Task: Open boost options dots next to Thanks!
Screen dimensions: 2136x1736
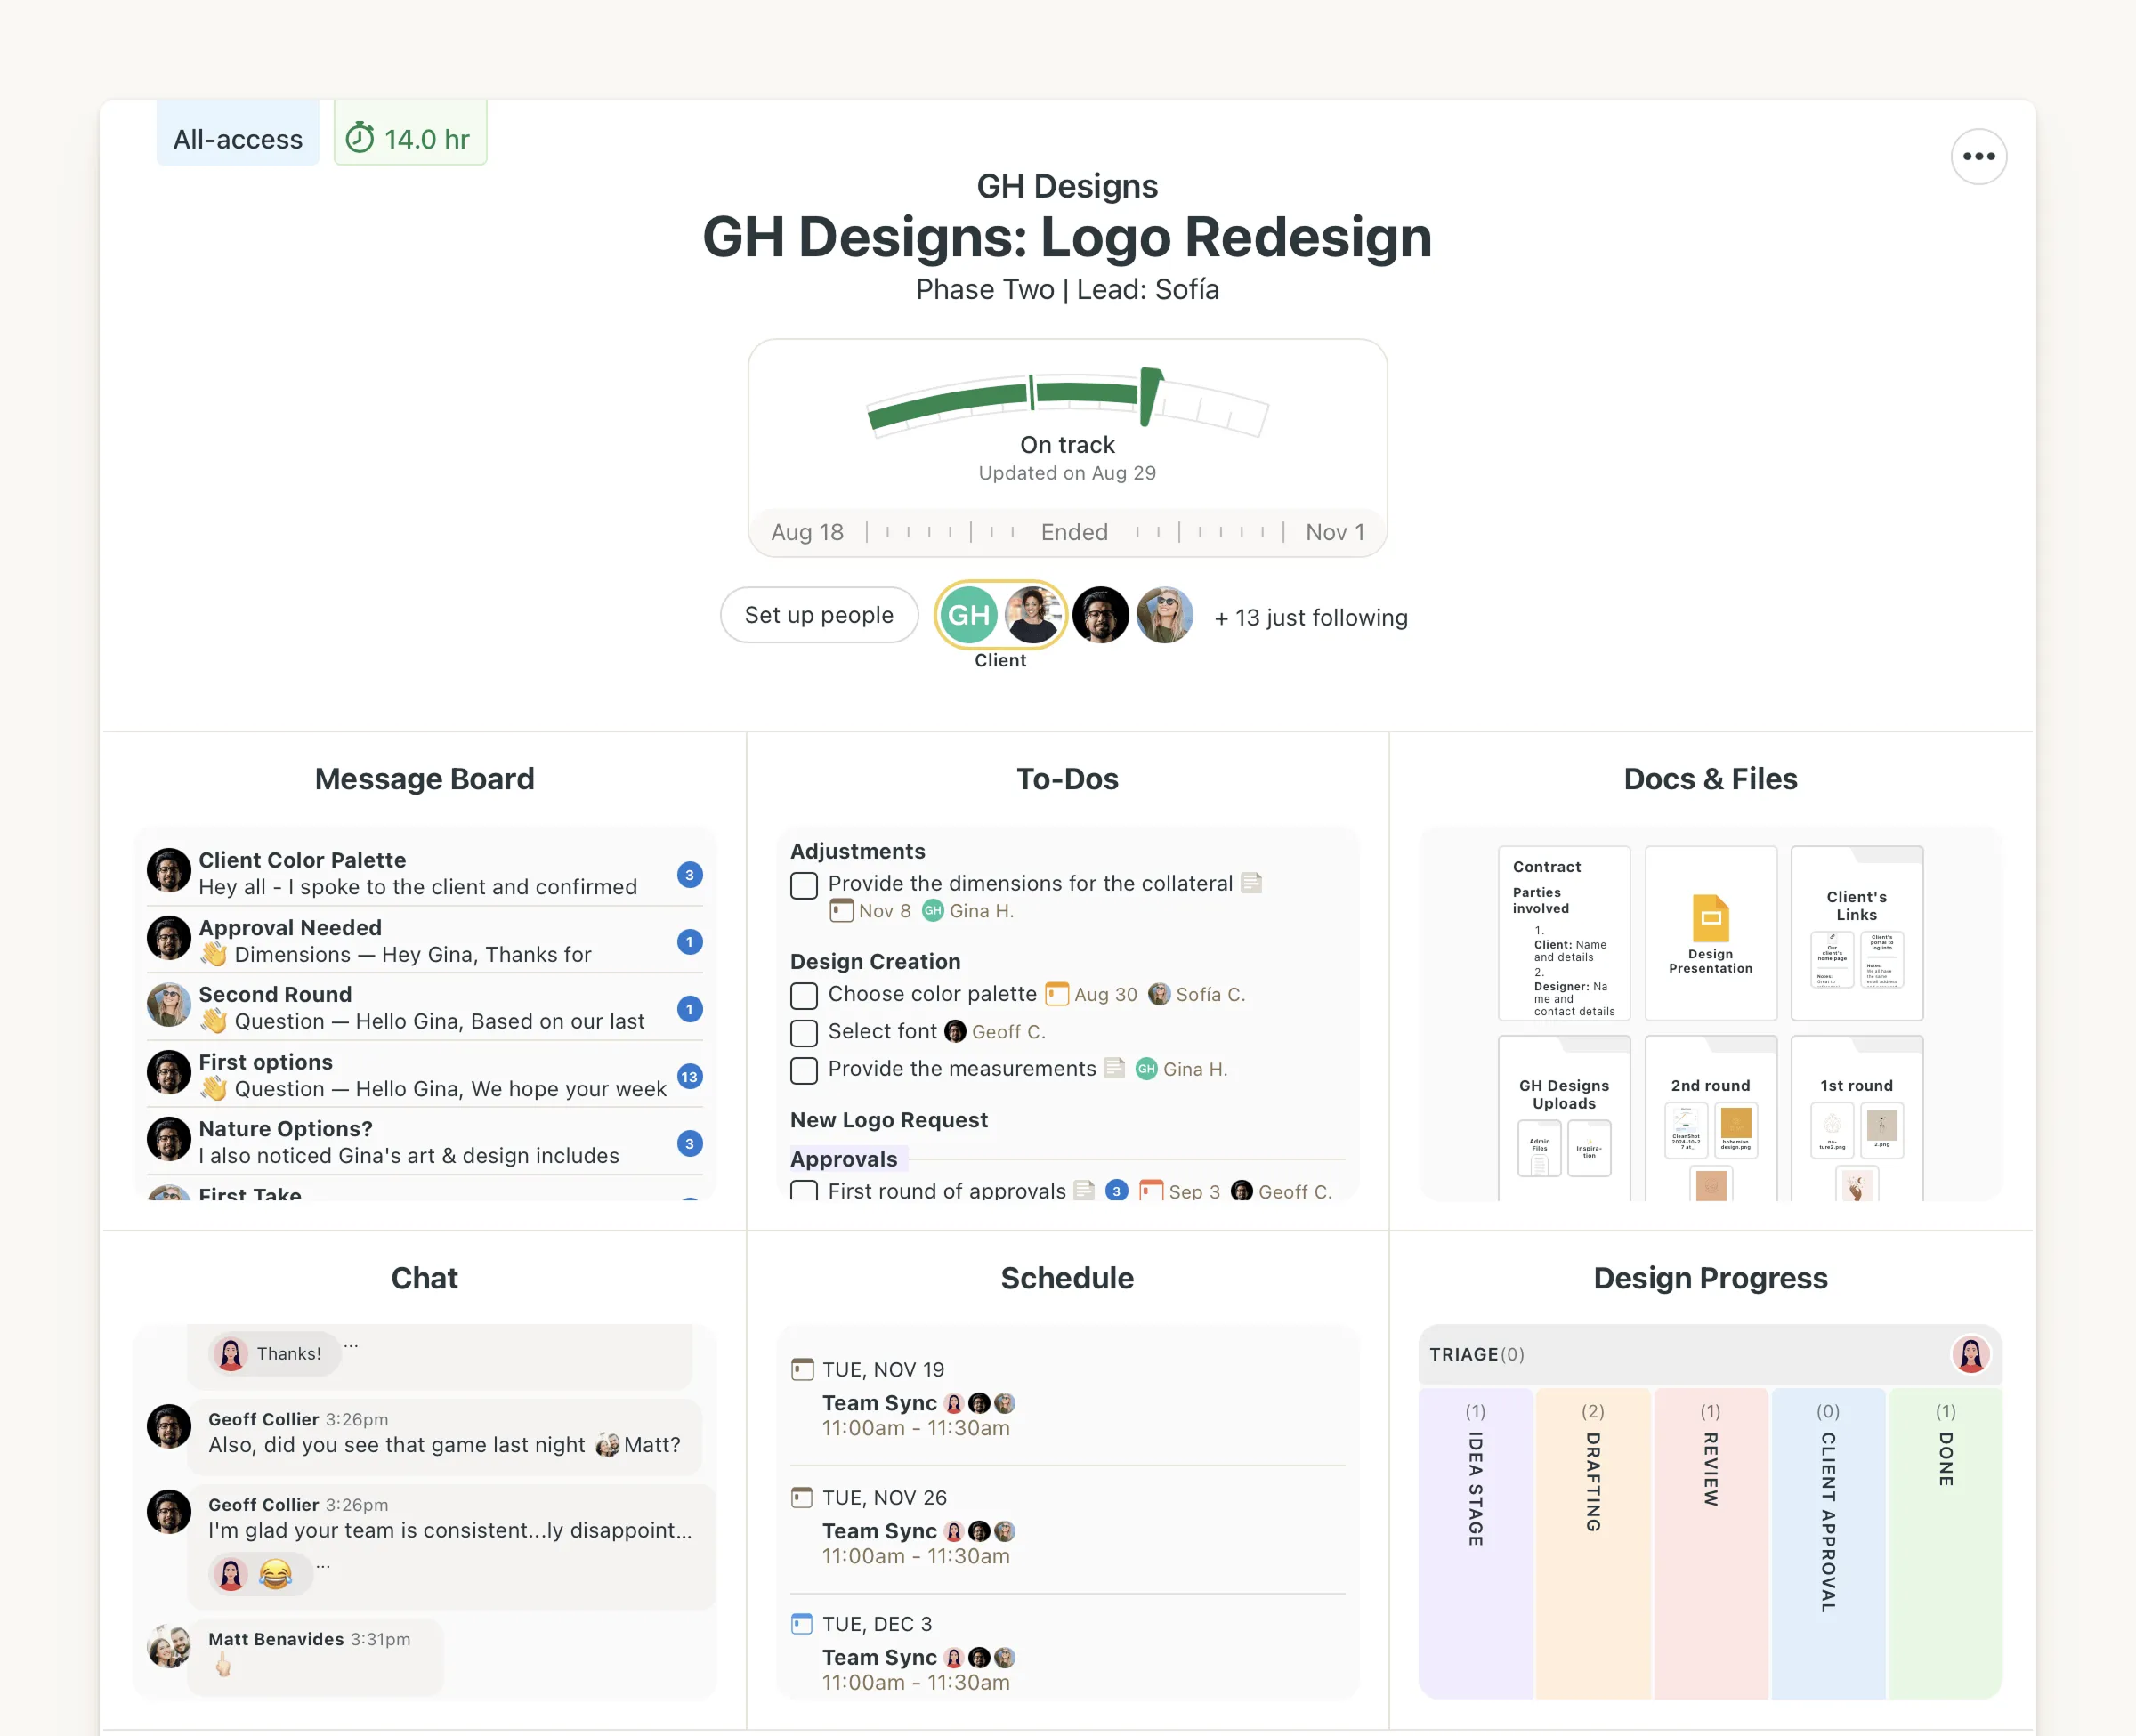Action: [351, 1345]
